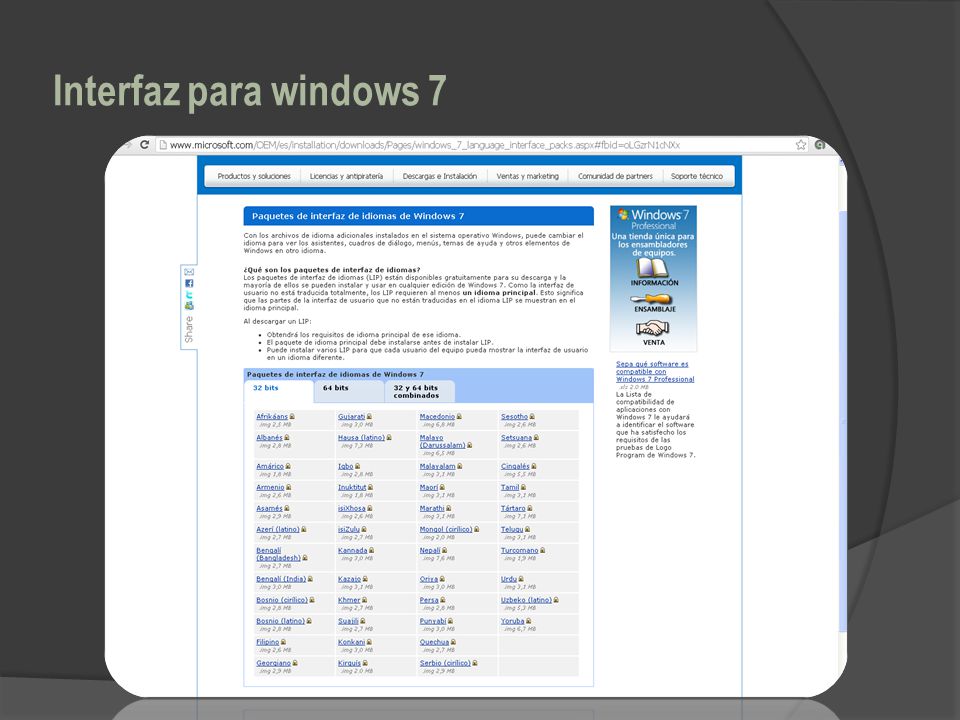
Task: Open the Hausa (latino) download link
Action: pyautogui.click(x=361, y=438)
